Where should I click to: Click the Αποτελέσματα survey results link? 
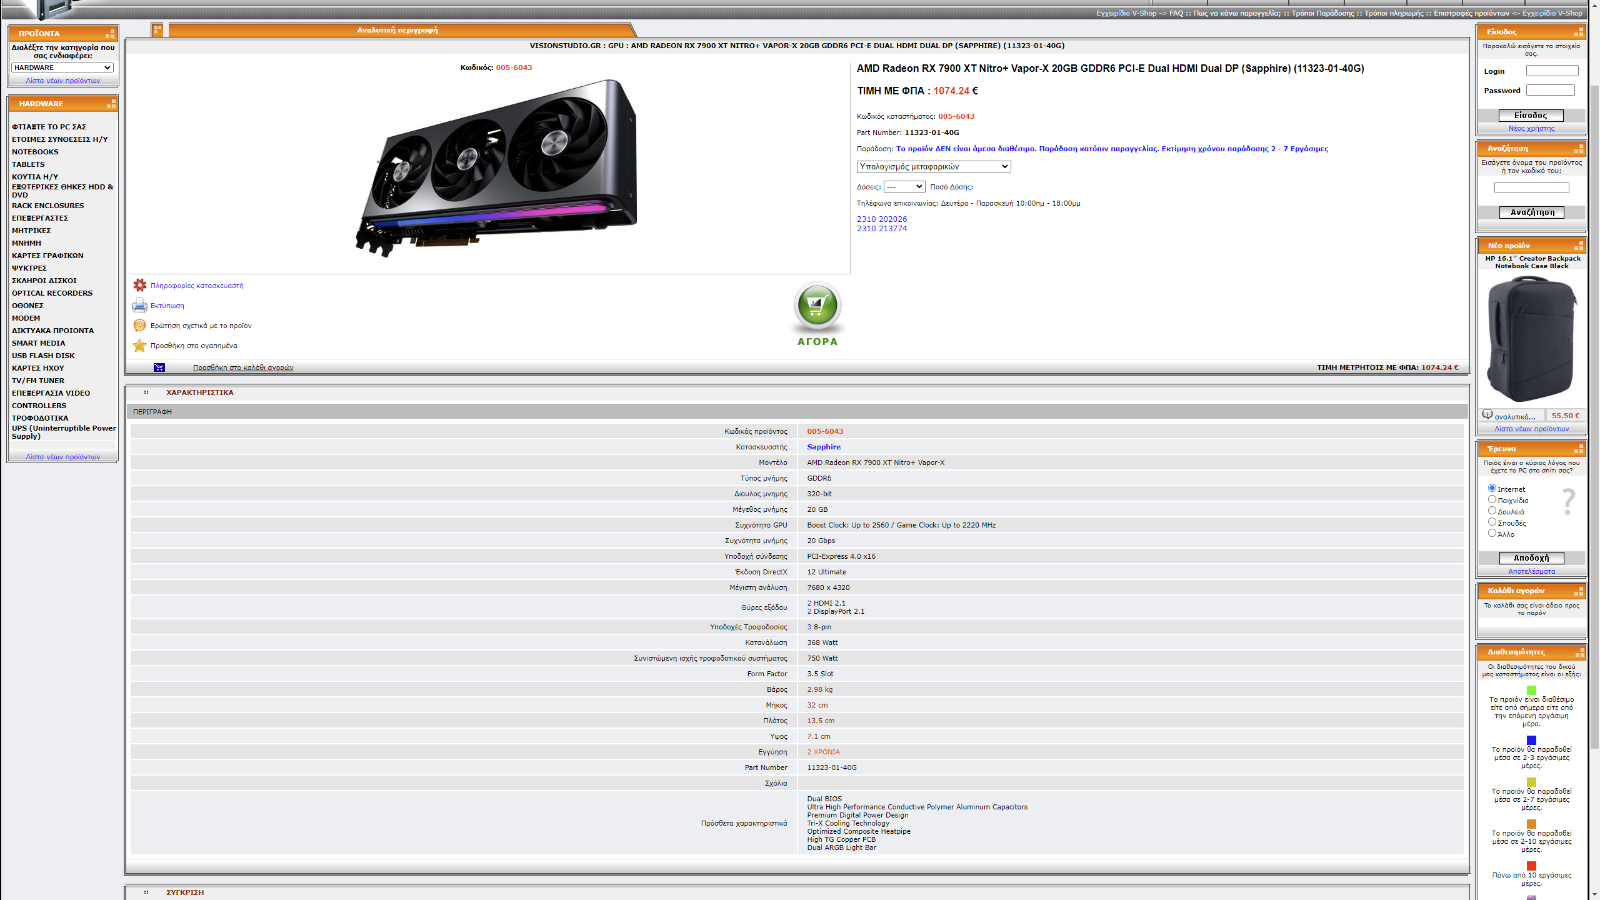[1531, 571]
